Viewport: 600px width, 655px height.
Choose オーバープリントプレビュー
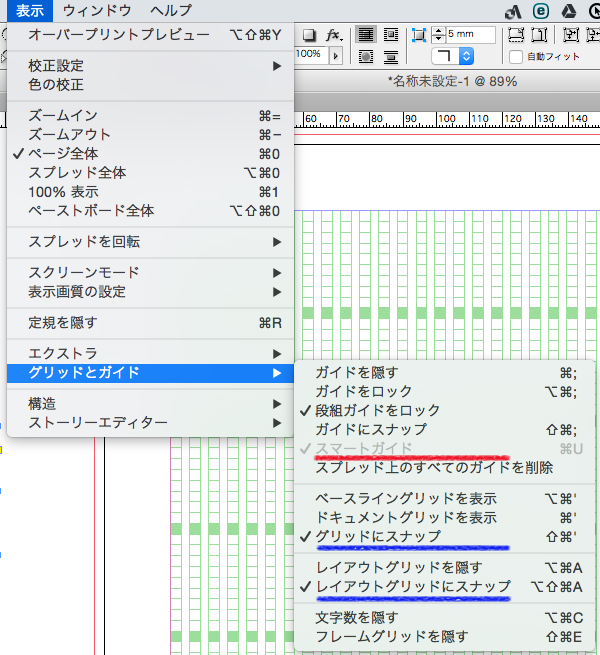(x=150, y=35)
